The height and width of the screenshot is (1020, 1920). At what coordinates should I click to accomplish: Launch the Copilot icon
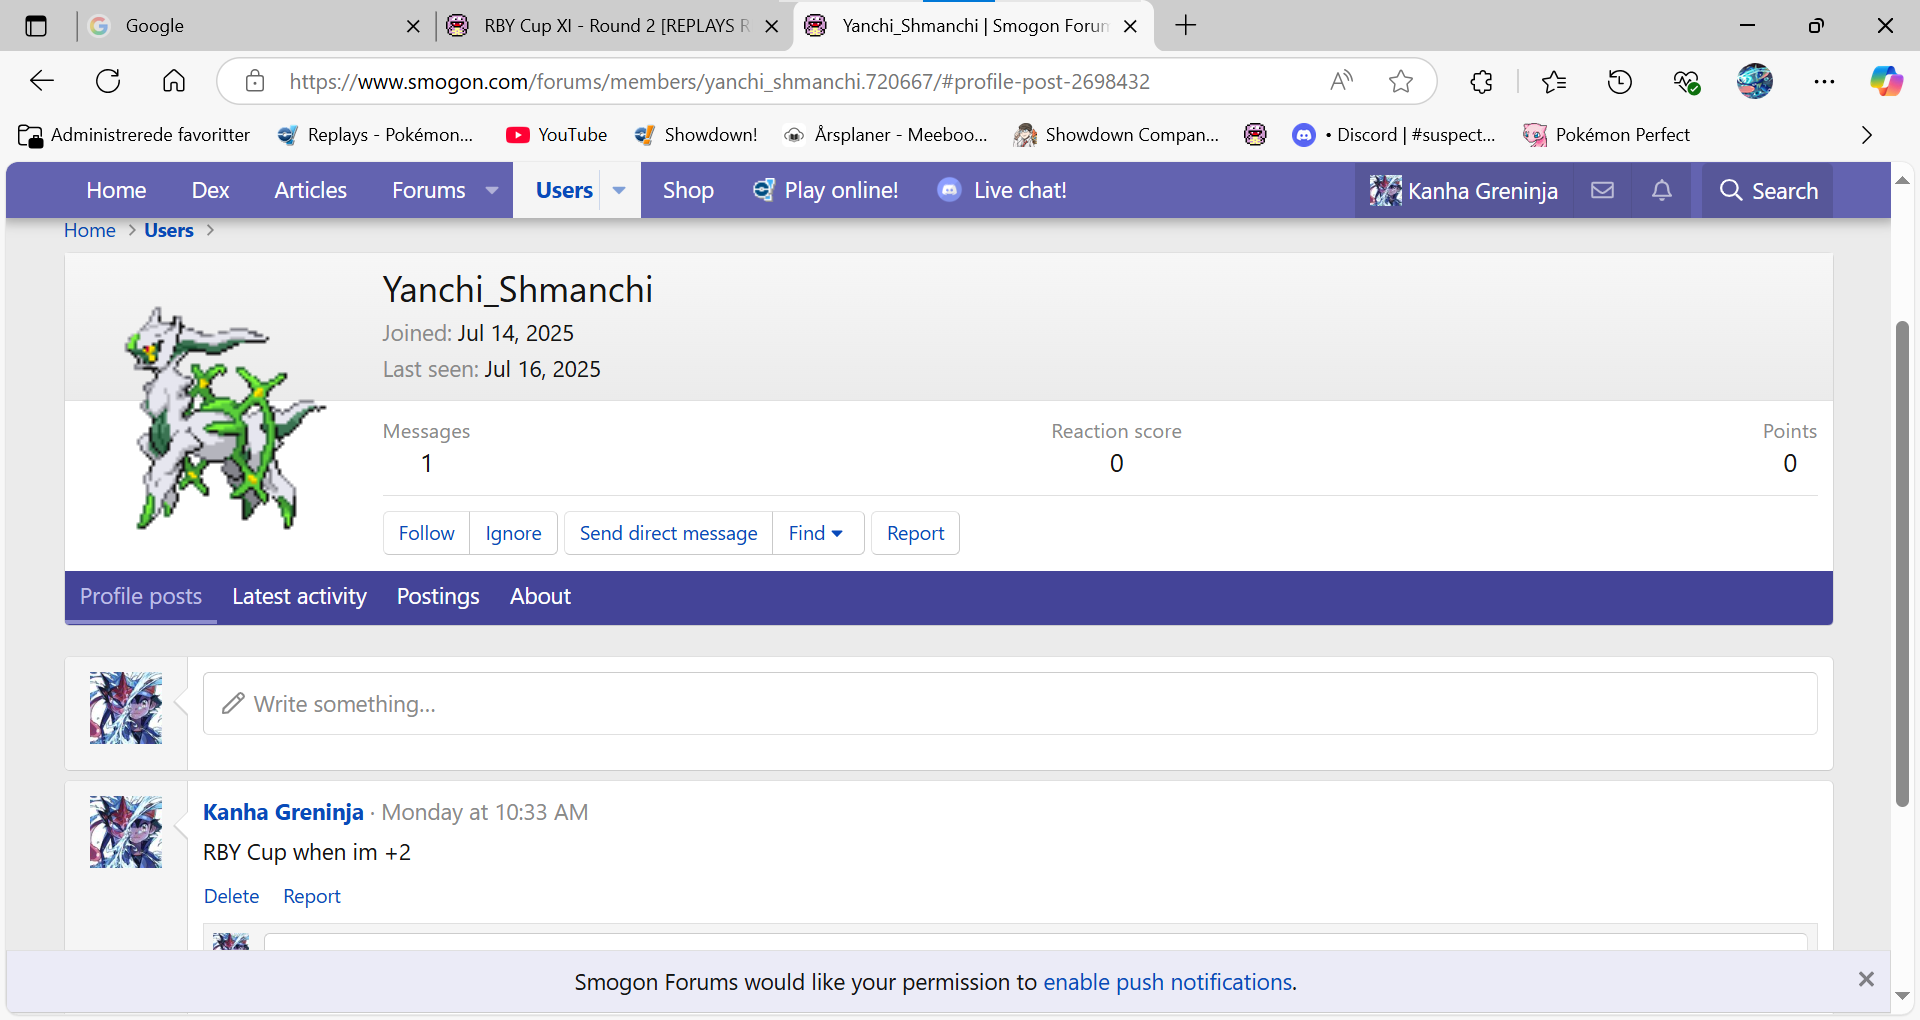(x=1887, y=81)
